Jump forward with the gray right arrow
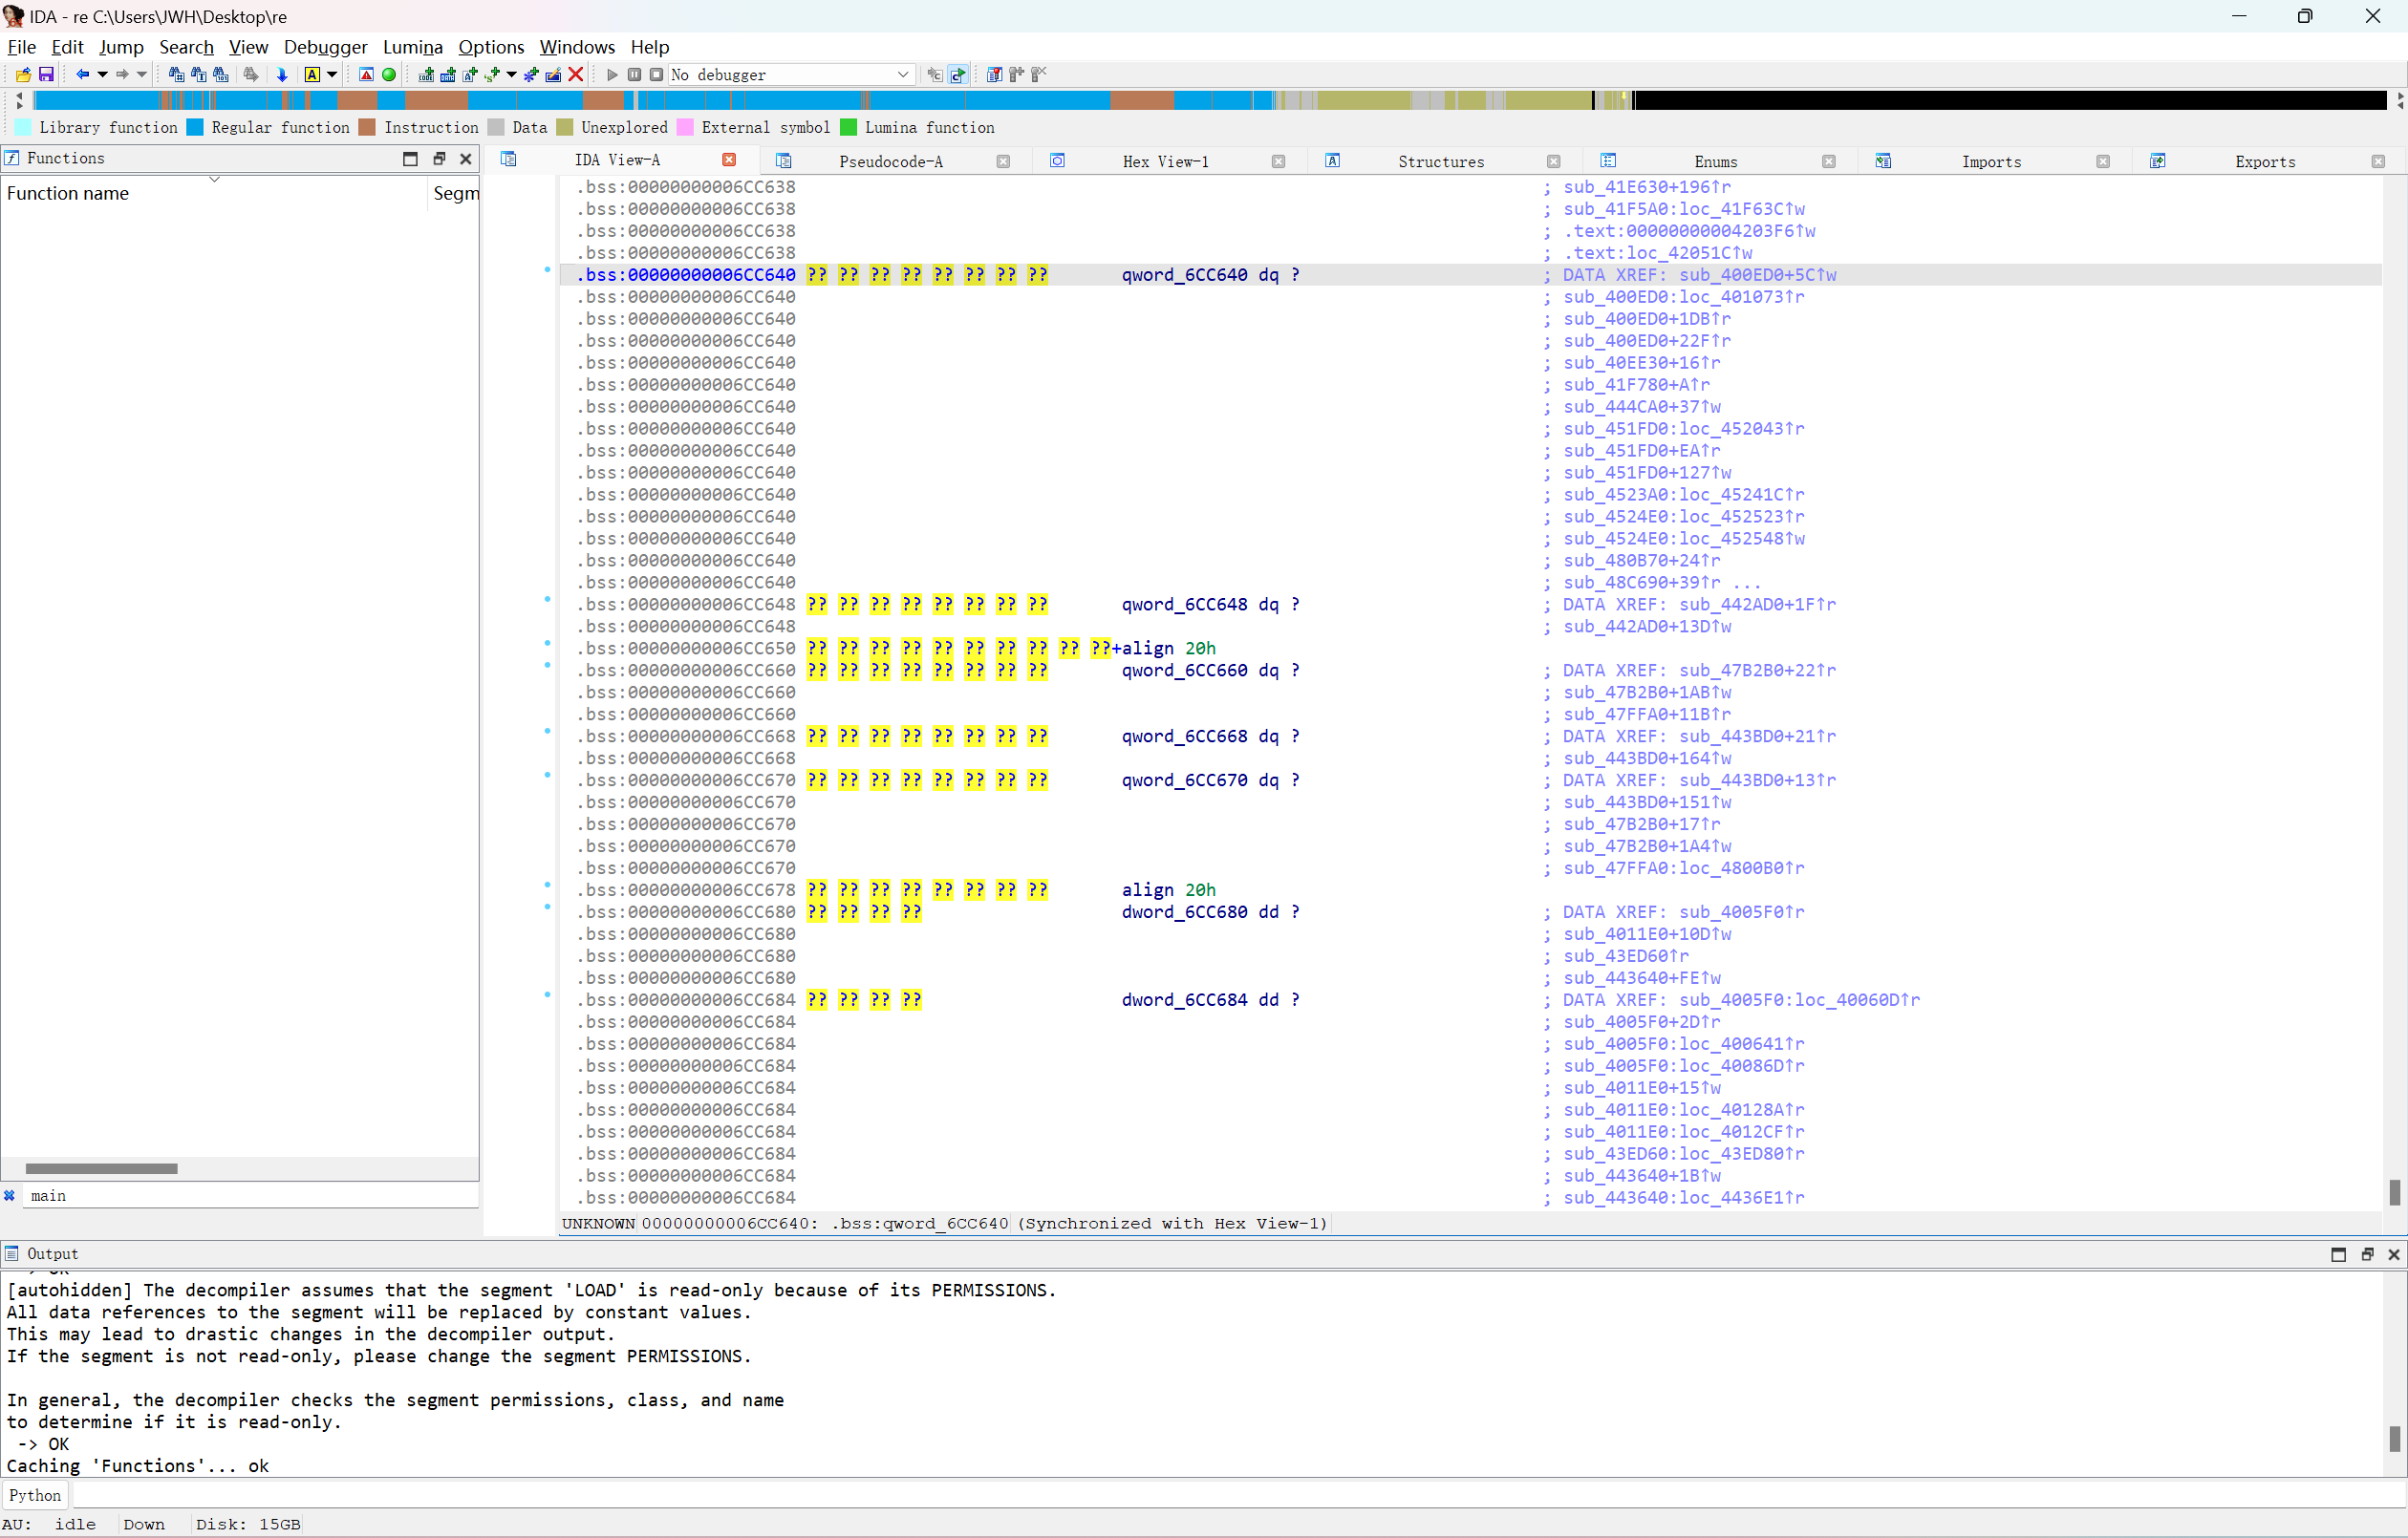The image size is (2408, 1538). point(122,75)
